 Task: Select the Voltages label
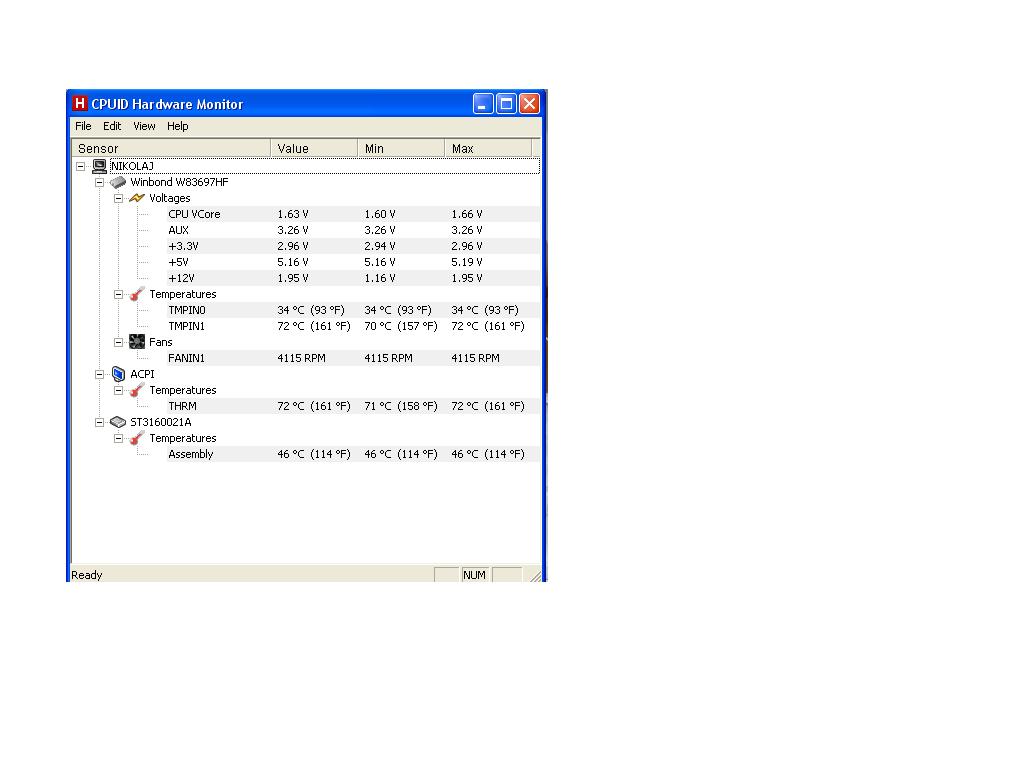[x=170, y=198]
